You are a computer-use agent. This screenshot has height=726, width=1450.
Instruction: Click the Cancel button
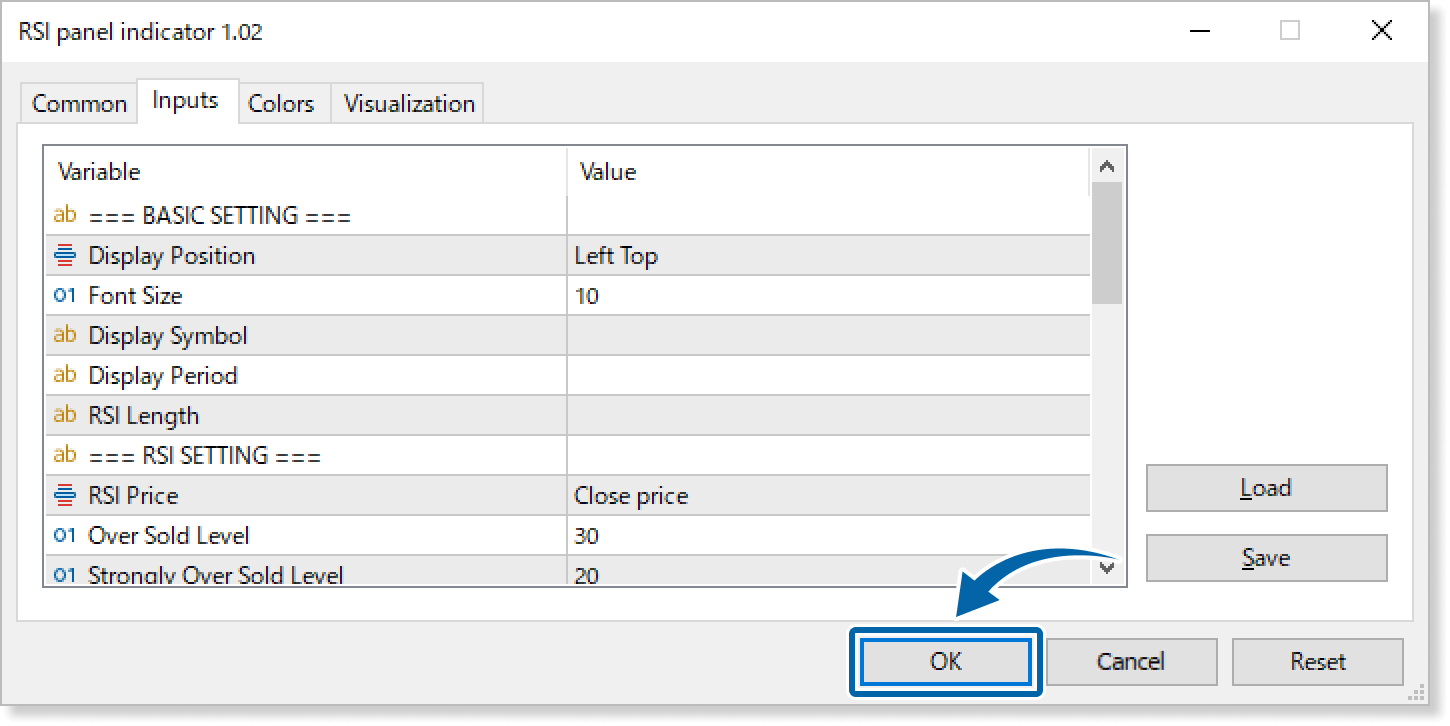pyautogui.click(x=1131, y=662)
